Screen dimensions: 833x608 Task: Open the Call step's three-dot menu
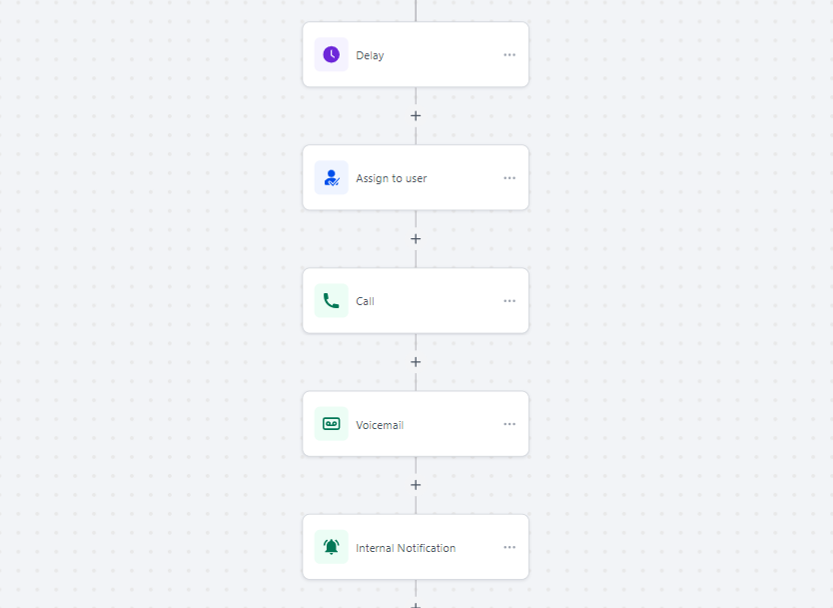pyautogui.click(x=510, y=301)
